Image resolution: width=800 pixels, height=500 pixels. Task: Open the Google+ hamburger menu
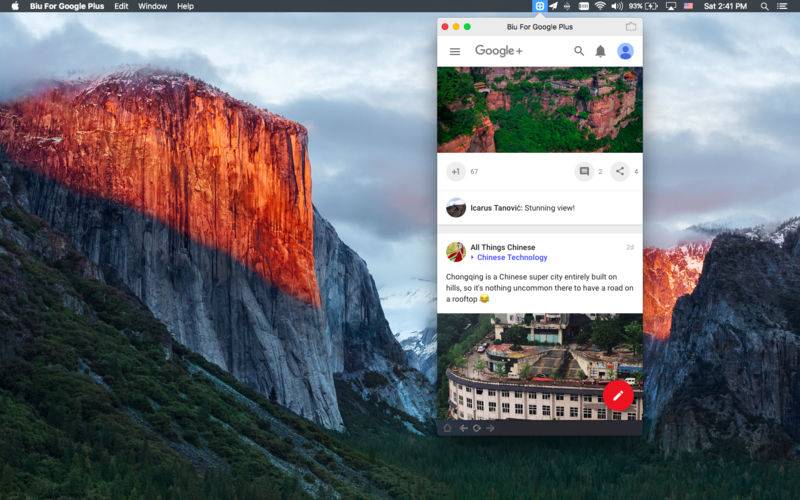click(455, 52)
